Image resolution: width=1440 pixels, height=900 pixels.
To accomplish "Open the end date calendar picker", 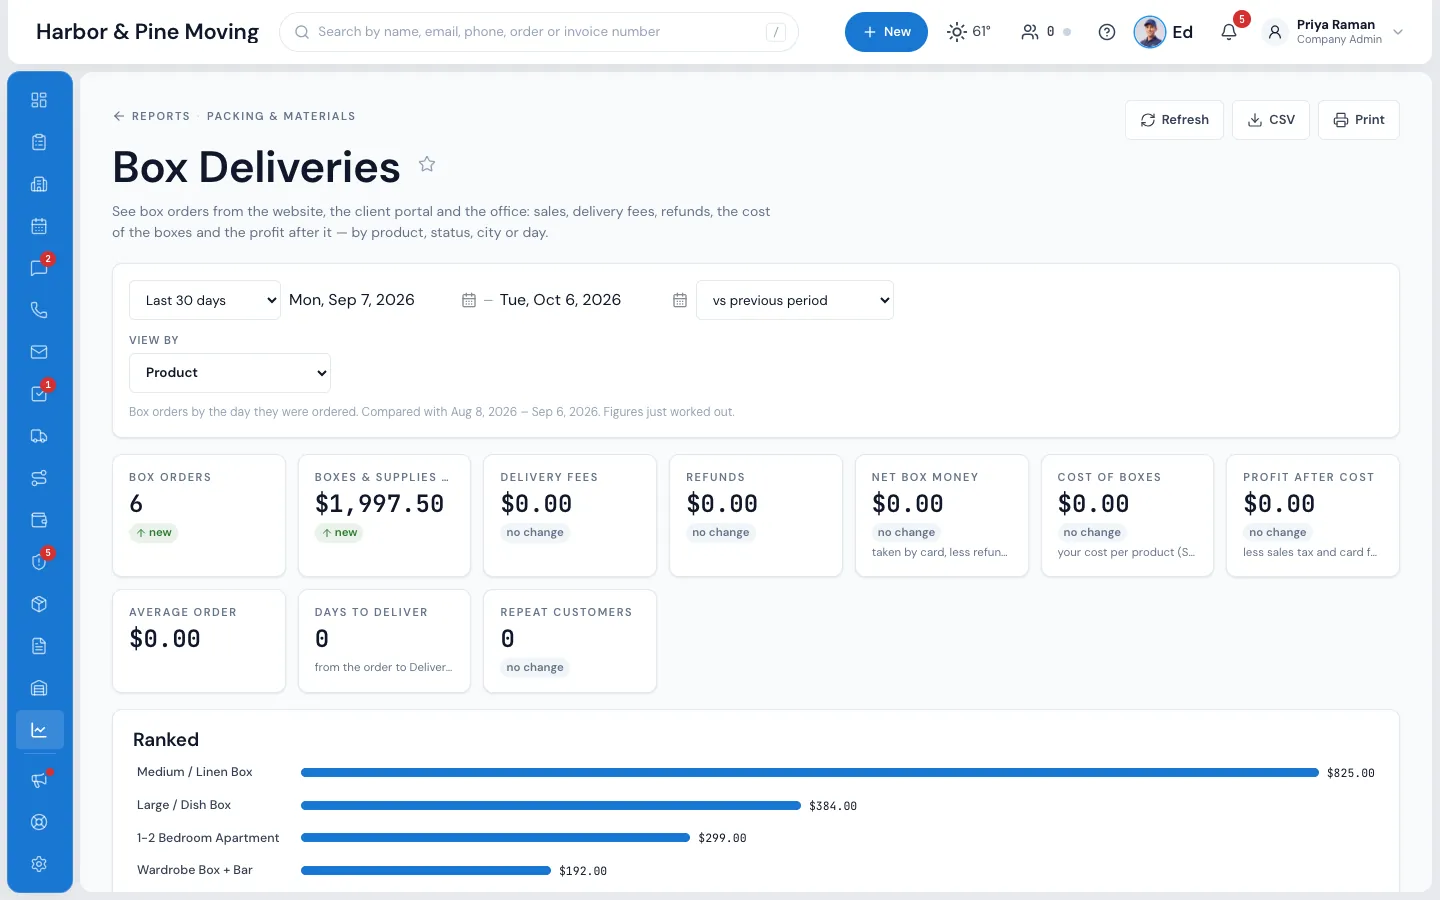I will (x=680, y=300).
